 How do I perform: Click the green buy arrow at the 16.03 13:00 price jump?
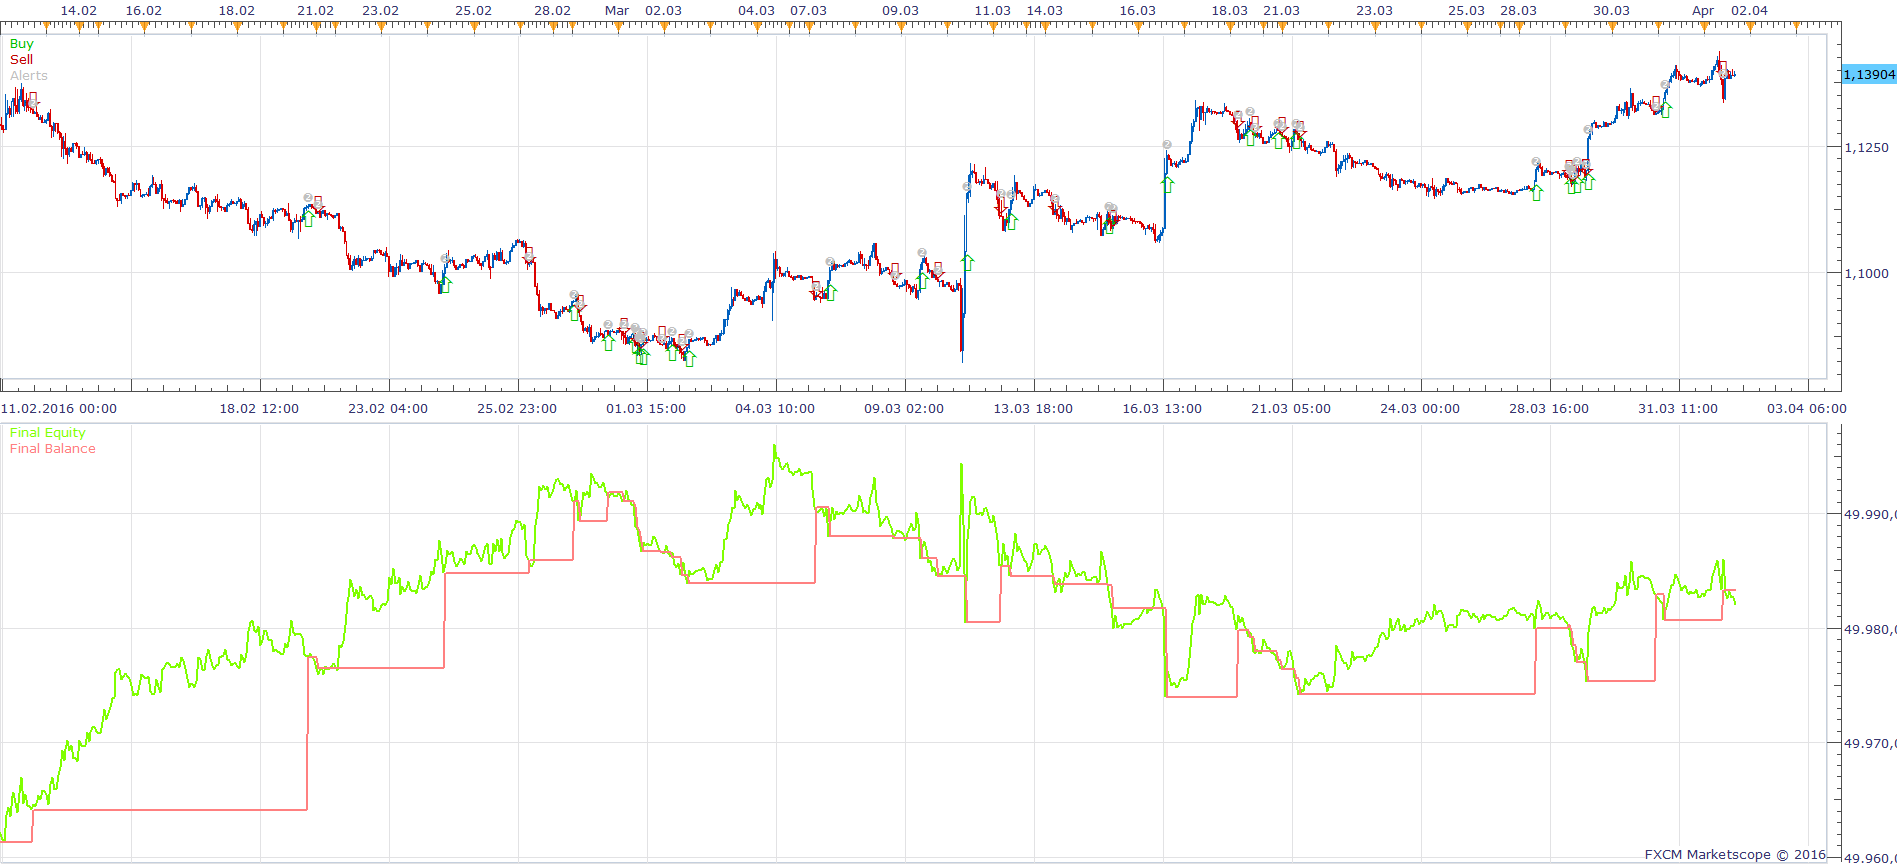click(1167, 184)
